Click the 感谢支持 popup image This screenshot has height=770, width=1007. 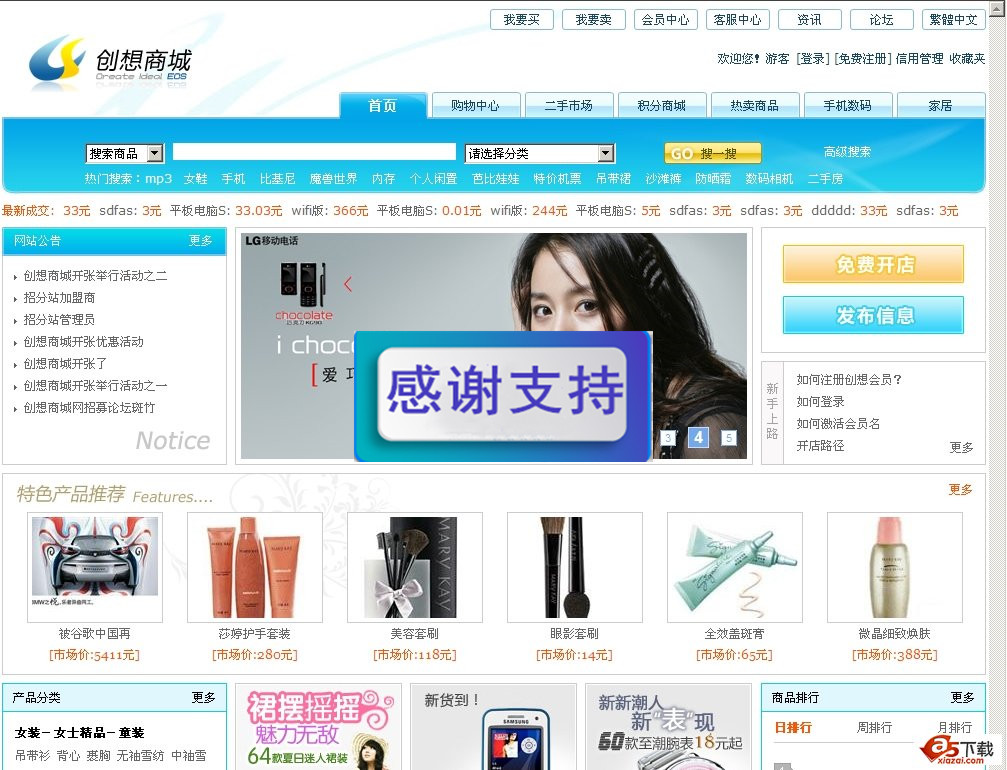504,396
